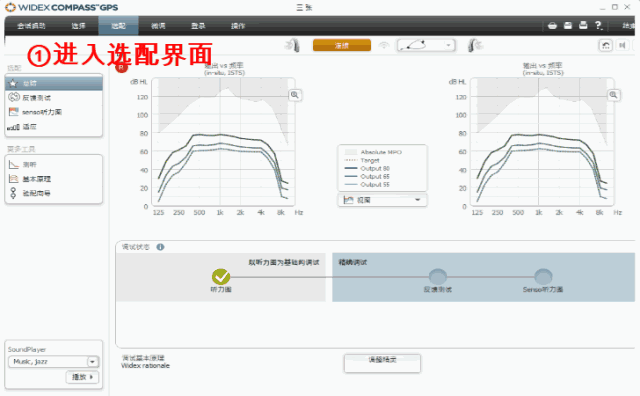Zoom the right output graph with magnifier
The image size is (640, 396).
coord(613,95)
